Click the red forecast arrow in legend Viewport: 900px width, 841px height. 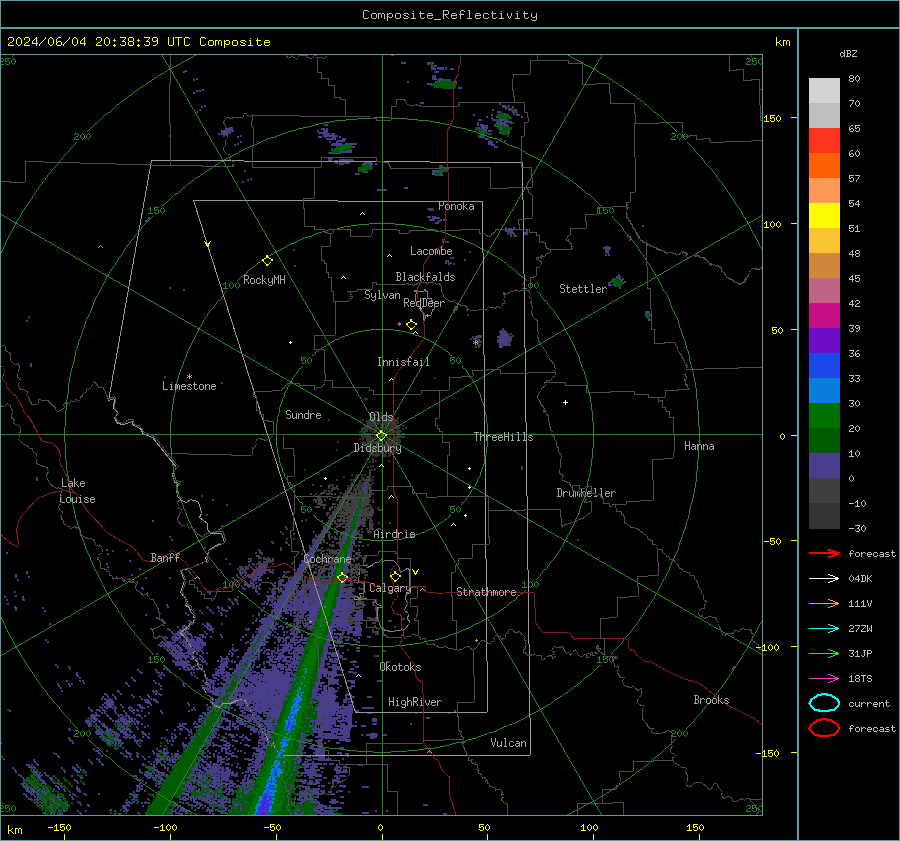point(824,553)
